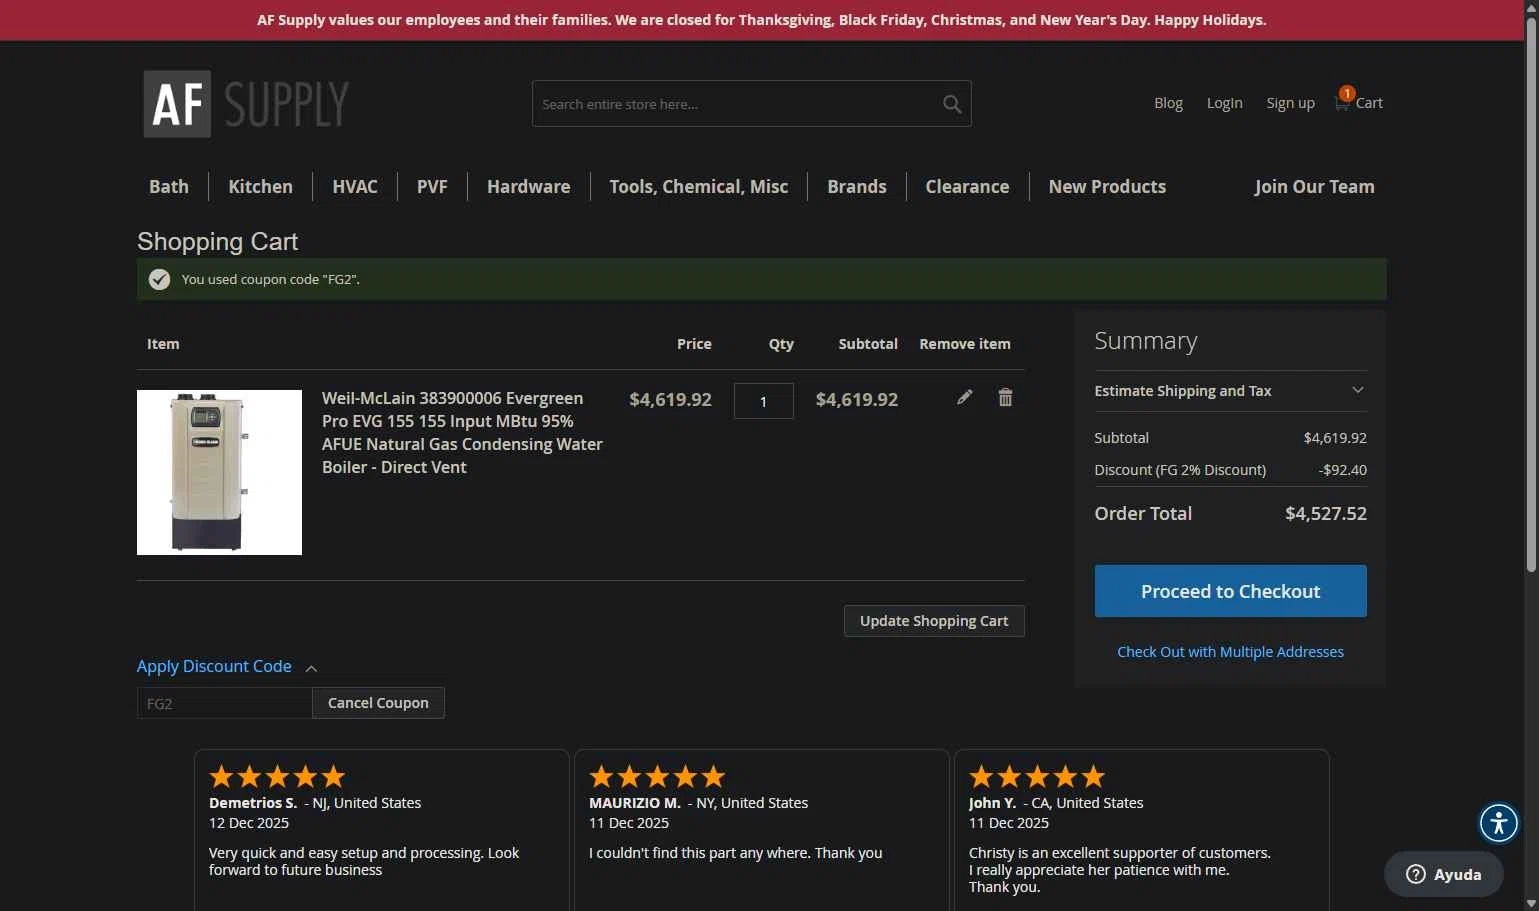Click Update Shopping Cart button
This screenshot has width=1539, height=911.
click(x=934, y=621)
